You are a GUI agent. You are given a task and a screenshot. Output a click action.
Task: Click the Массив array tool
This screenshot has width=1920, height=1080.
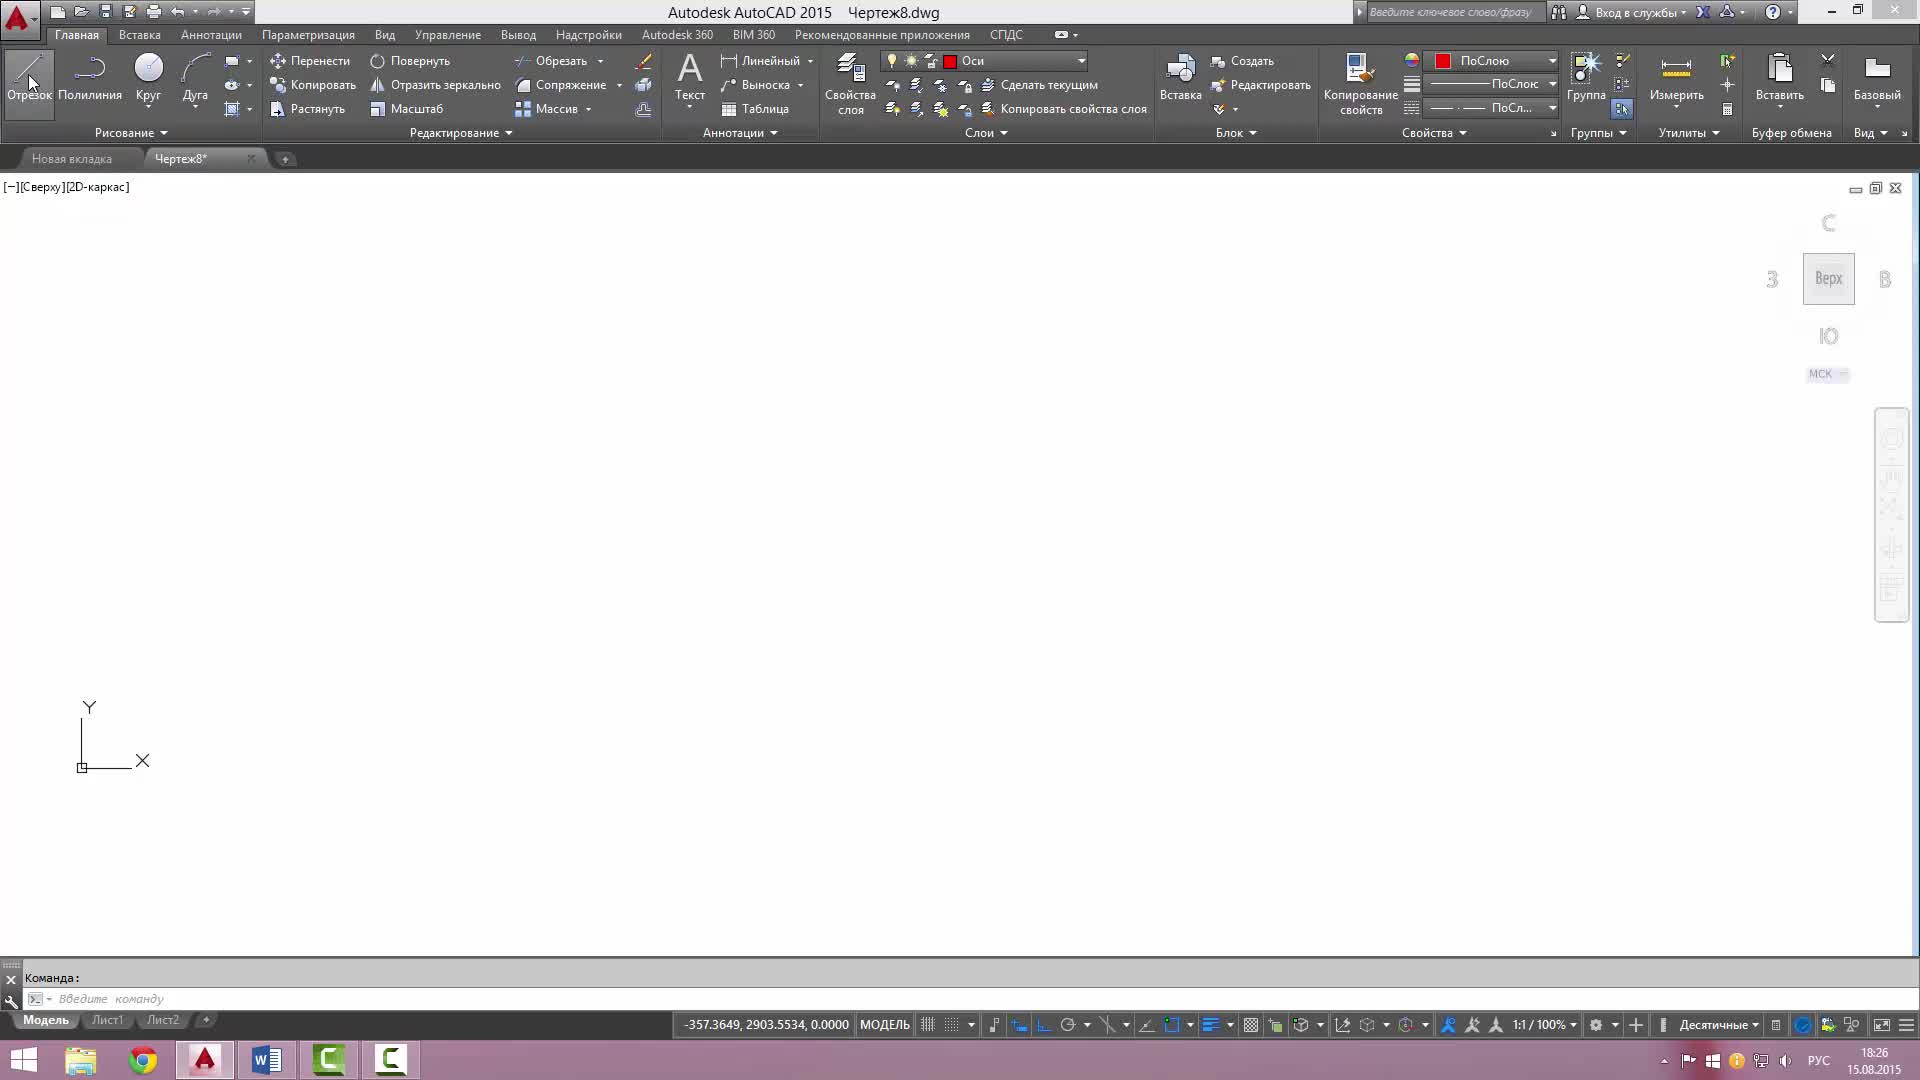546,109
